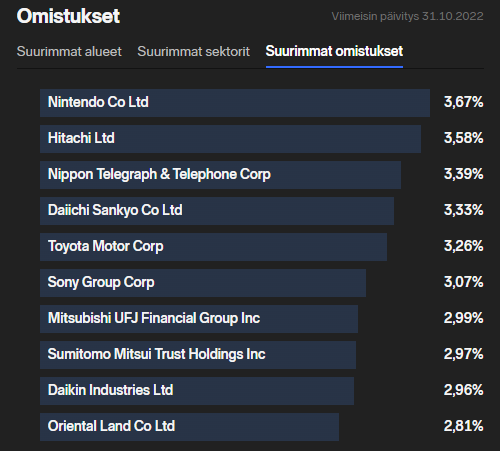Open Sumitomo Mitsui Trust Holdings Inc entry
The height and width of the screenshot is (451, 500).
pos(198,355)
